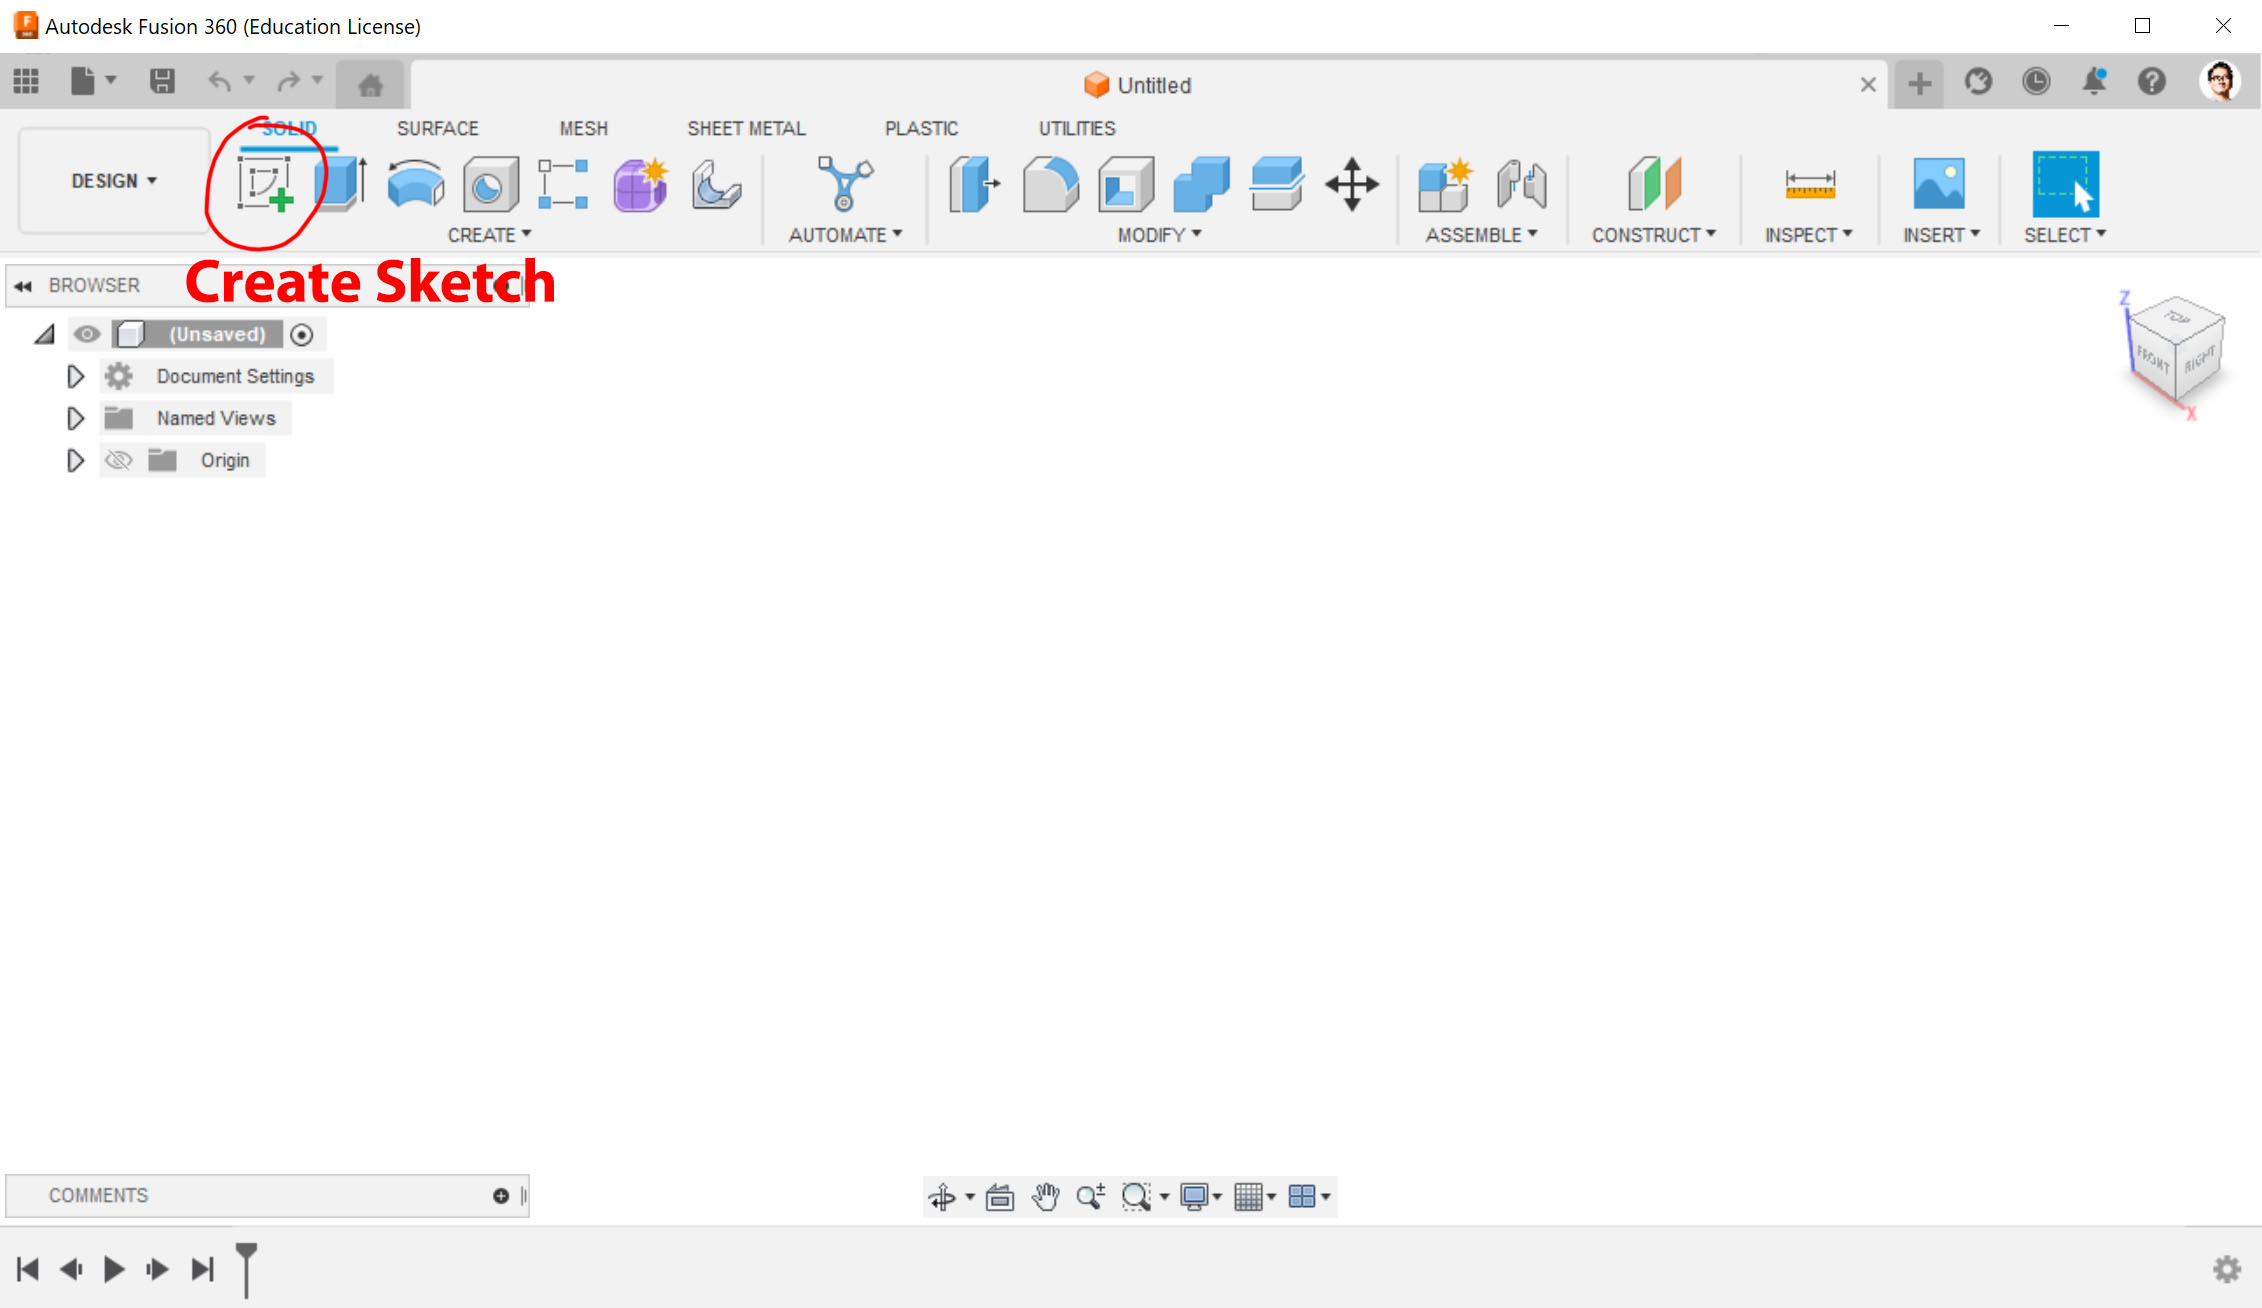Show the hidden Origin folder
The width and height of the screenshot is (2262, 1308).
click(x=119, y=460)
